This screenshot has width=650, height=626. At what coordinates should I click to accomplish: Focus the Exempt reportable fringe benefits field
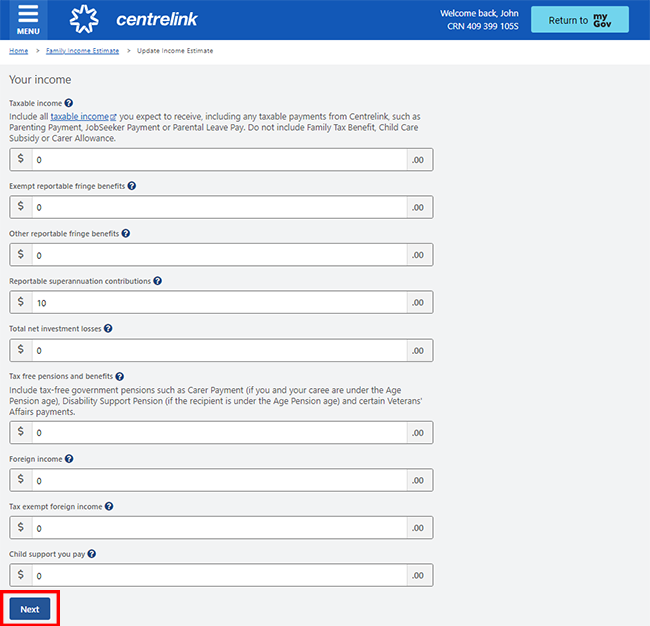click(x=220, y=207)
